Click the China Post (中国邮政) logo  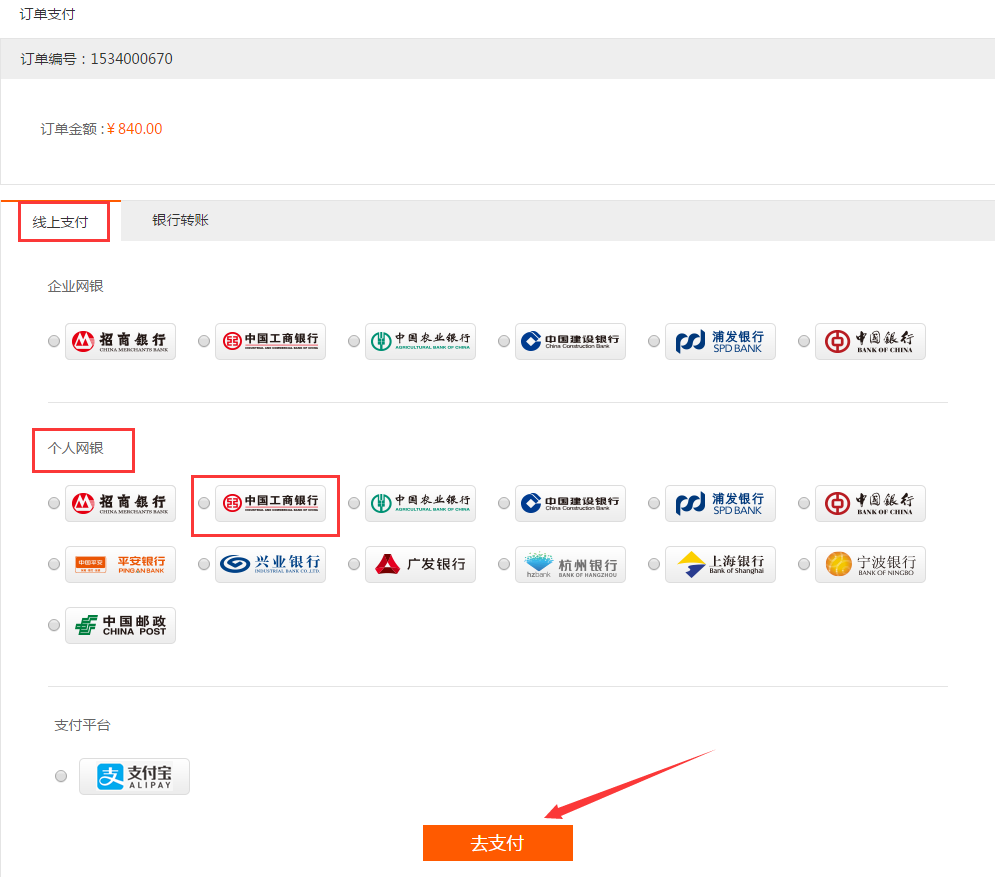pyautogui.click(x=120, y=625)
